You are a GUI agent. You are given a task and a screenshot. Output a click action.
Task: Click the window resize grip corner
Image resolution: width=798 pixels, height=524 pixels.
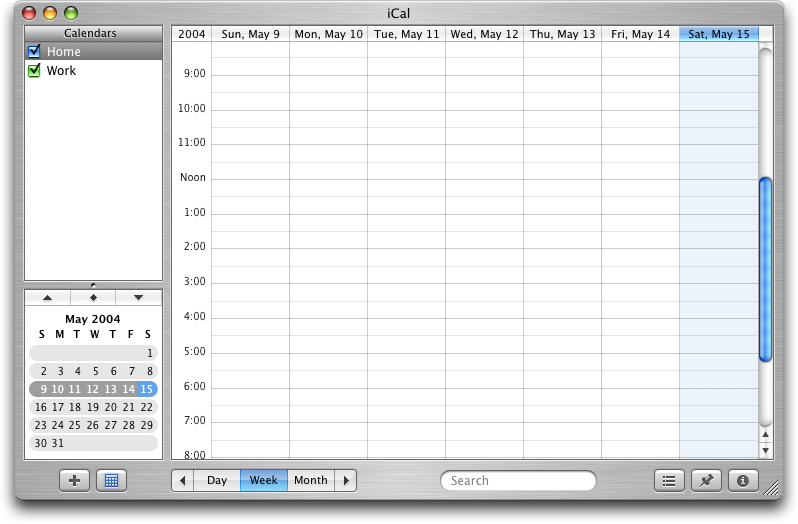(772, 488)
